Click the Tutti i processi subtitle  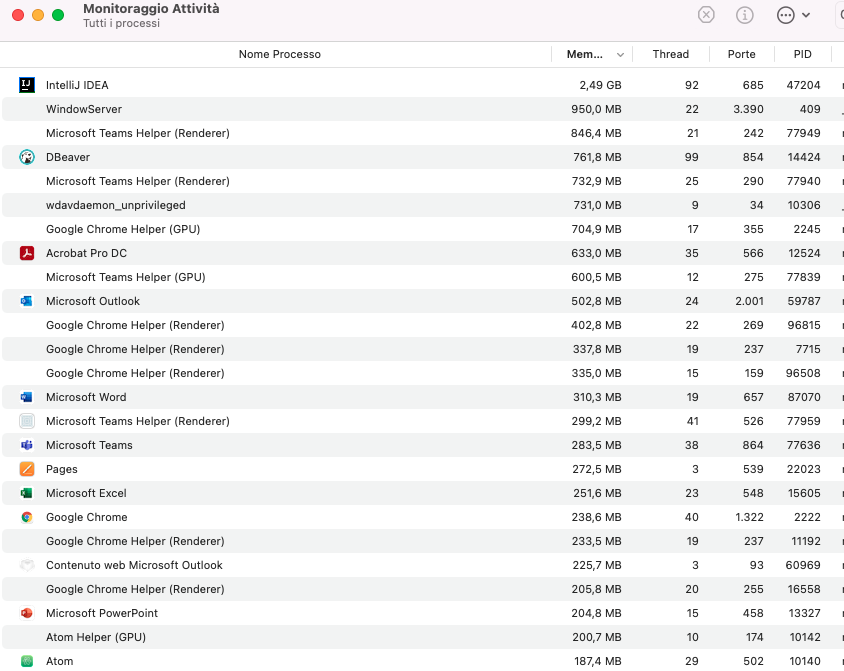(122, 23)
